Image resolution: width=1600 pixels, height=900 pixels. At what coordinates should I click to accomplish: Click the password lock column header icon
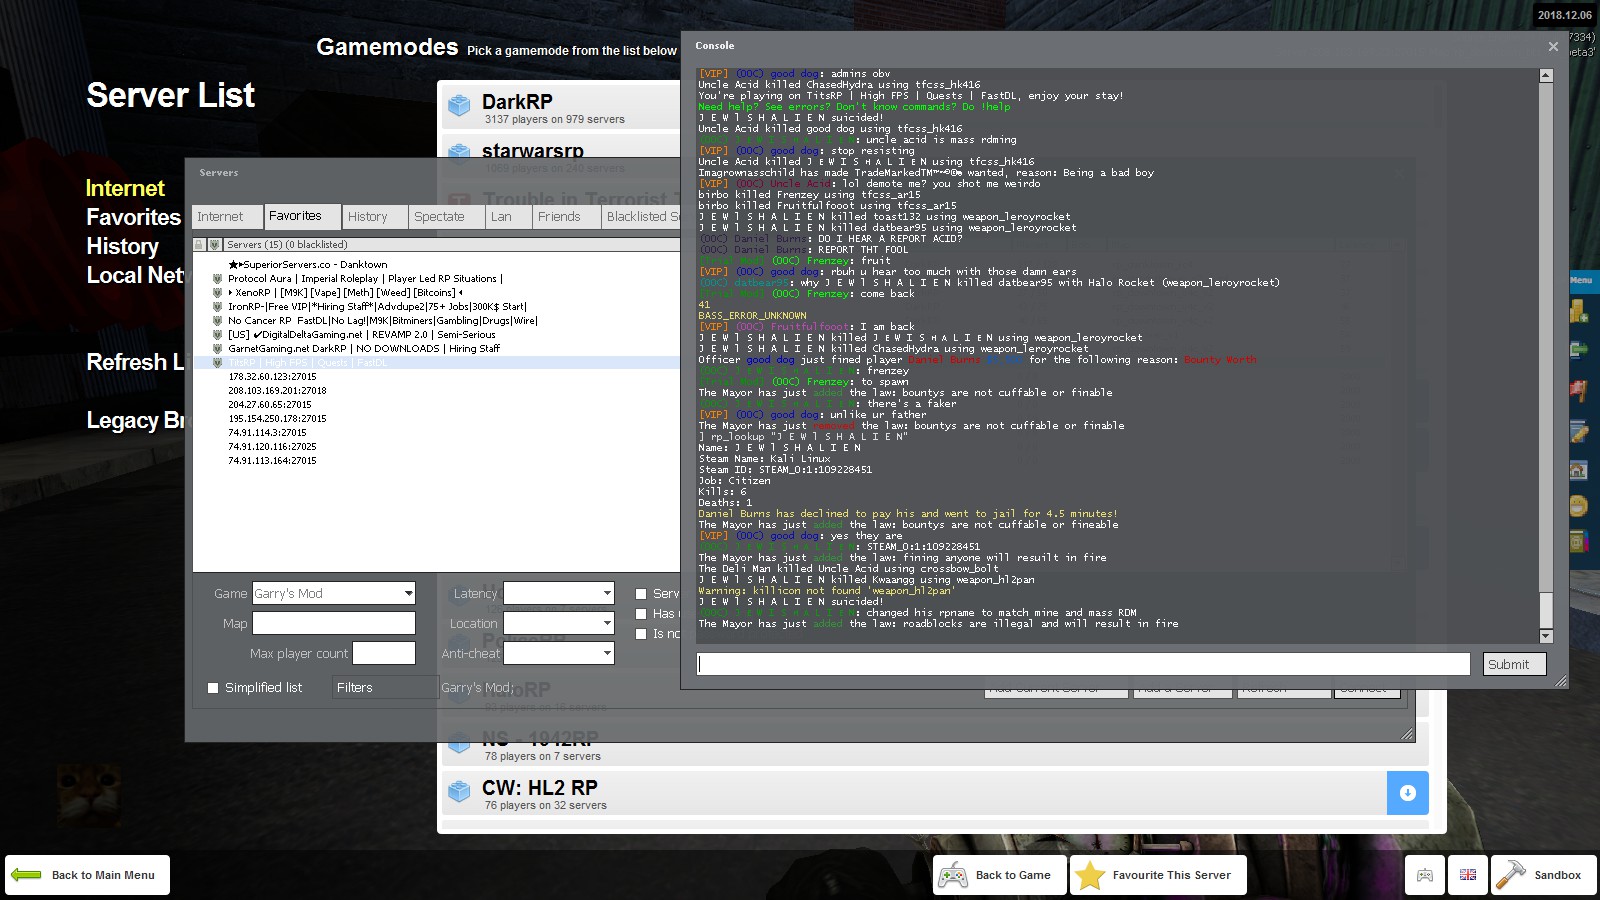[x=199, y=244]
